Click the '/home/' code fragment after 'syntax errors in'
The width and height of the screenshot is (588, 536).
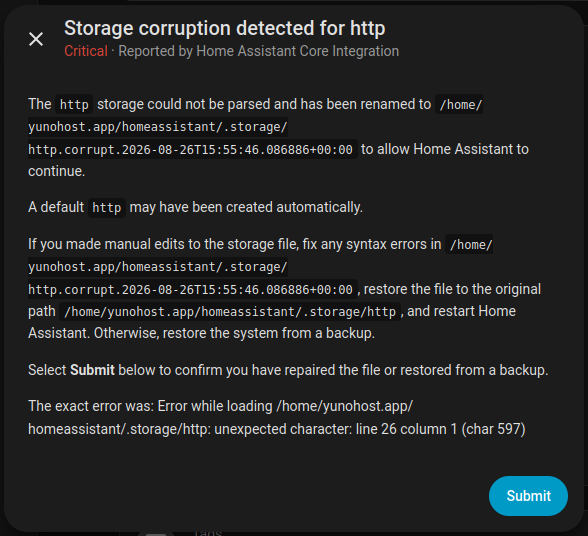pos(471,245)
